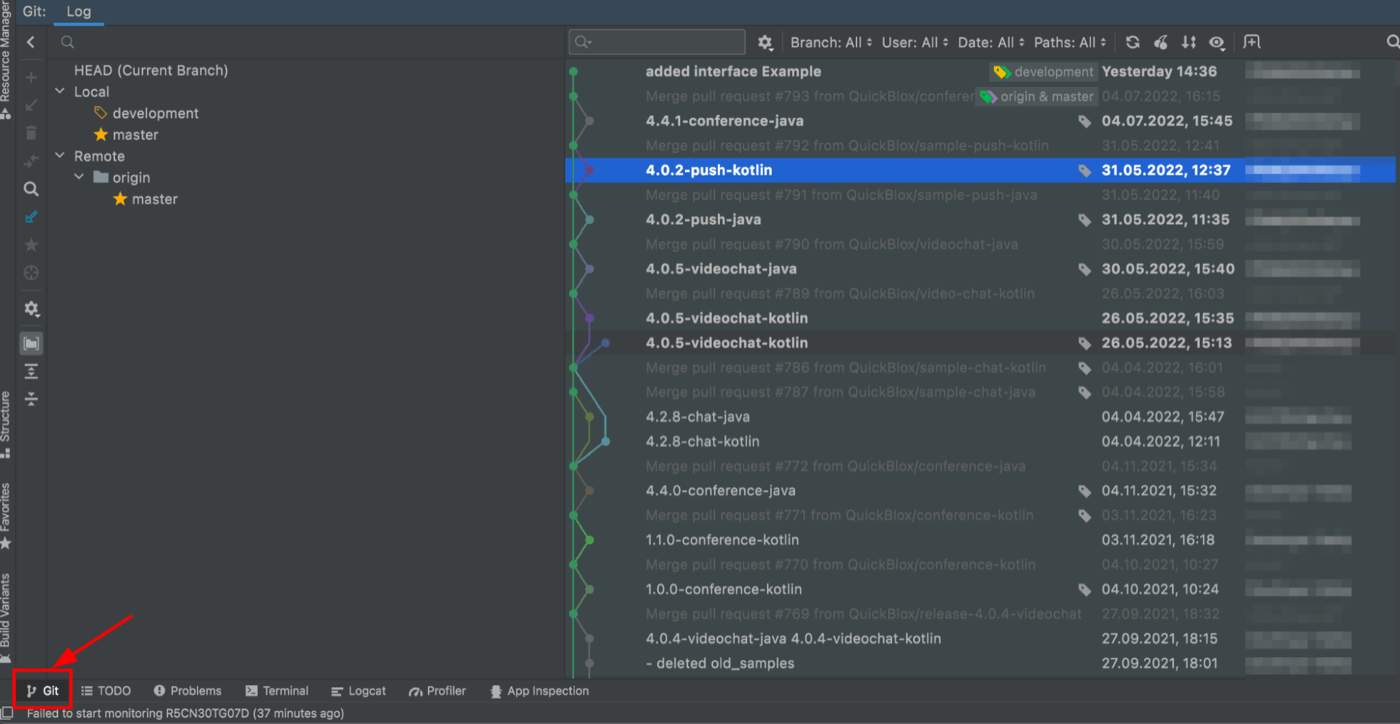Viewport: 1400px width, 724px height.
Task: Refresh the git log
Action: click(1132, 42)
